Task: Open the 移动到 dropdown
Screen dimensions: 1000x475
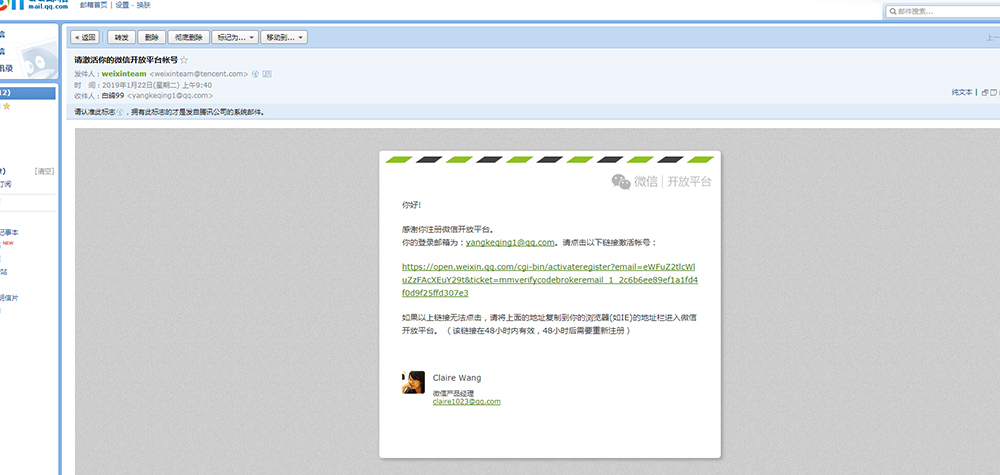Action: click(283, 37)
